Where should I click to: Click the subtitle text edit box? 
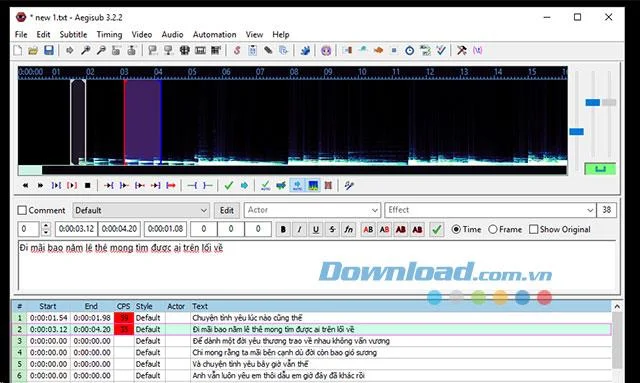[x=317, y=265]
